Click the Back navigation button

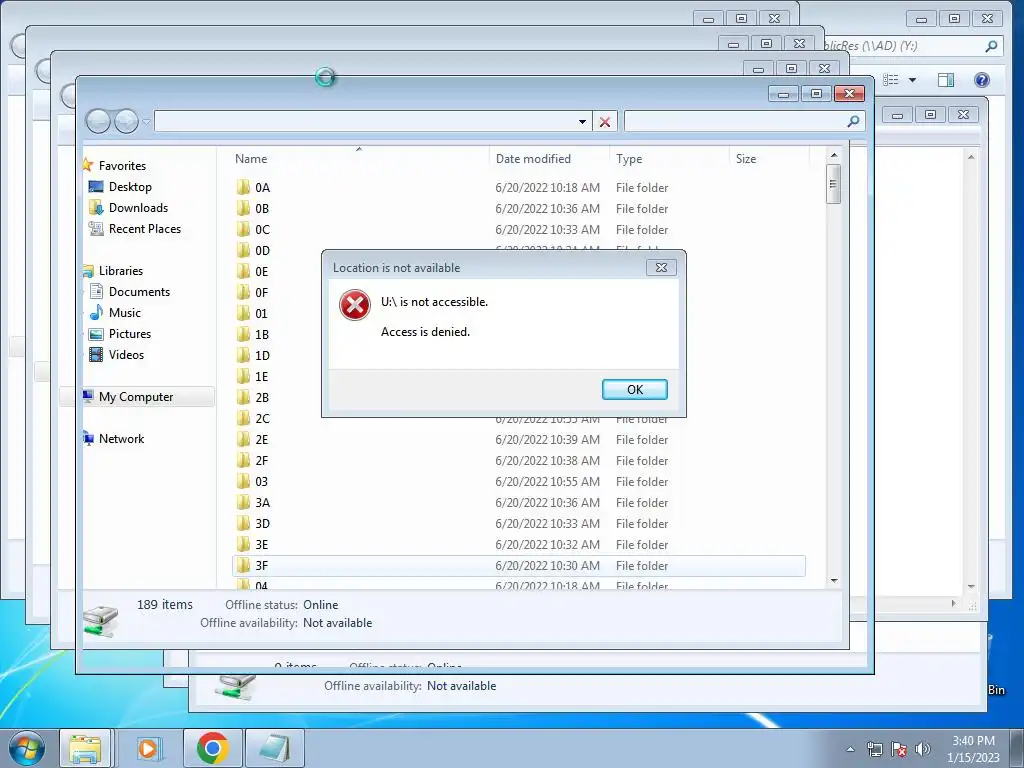(x=98, y=121)
